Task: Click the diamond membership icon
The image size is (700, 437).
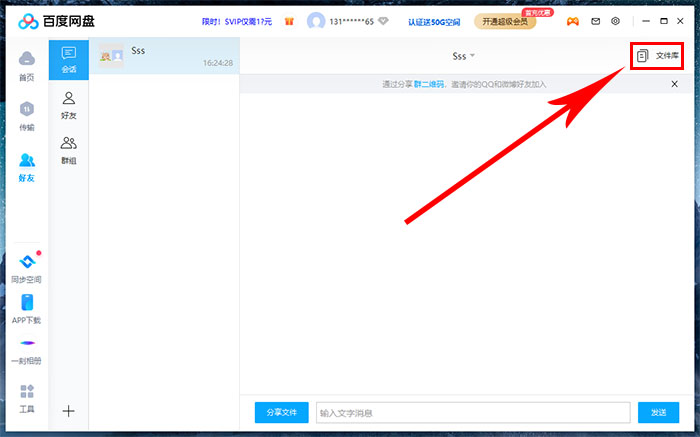Action: pyautogui.click(x=383, y=21)
